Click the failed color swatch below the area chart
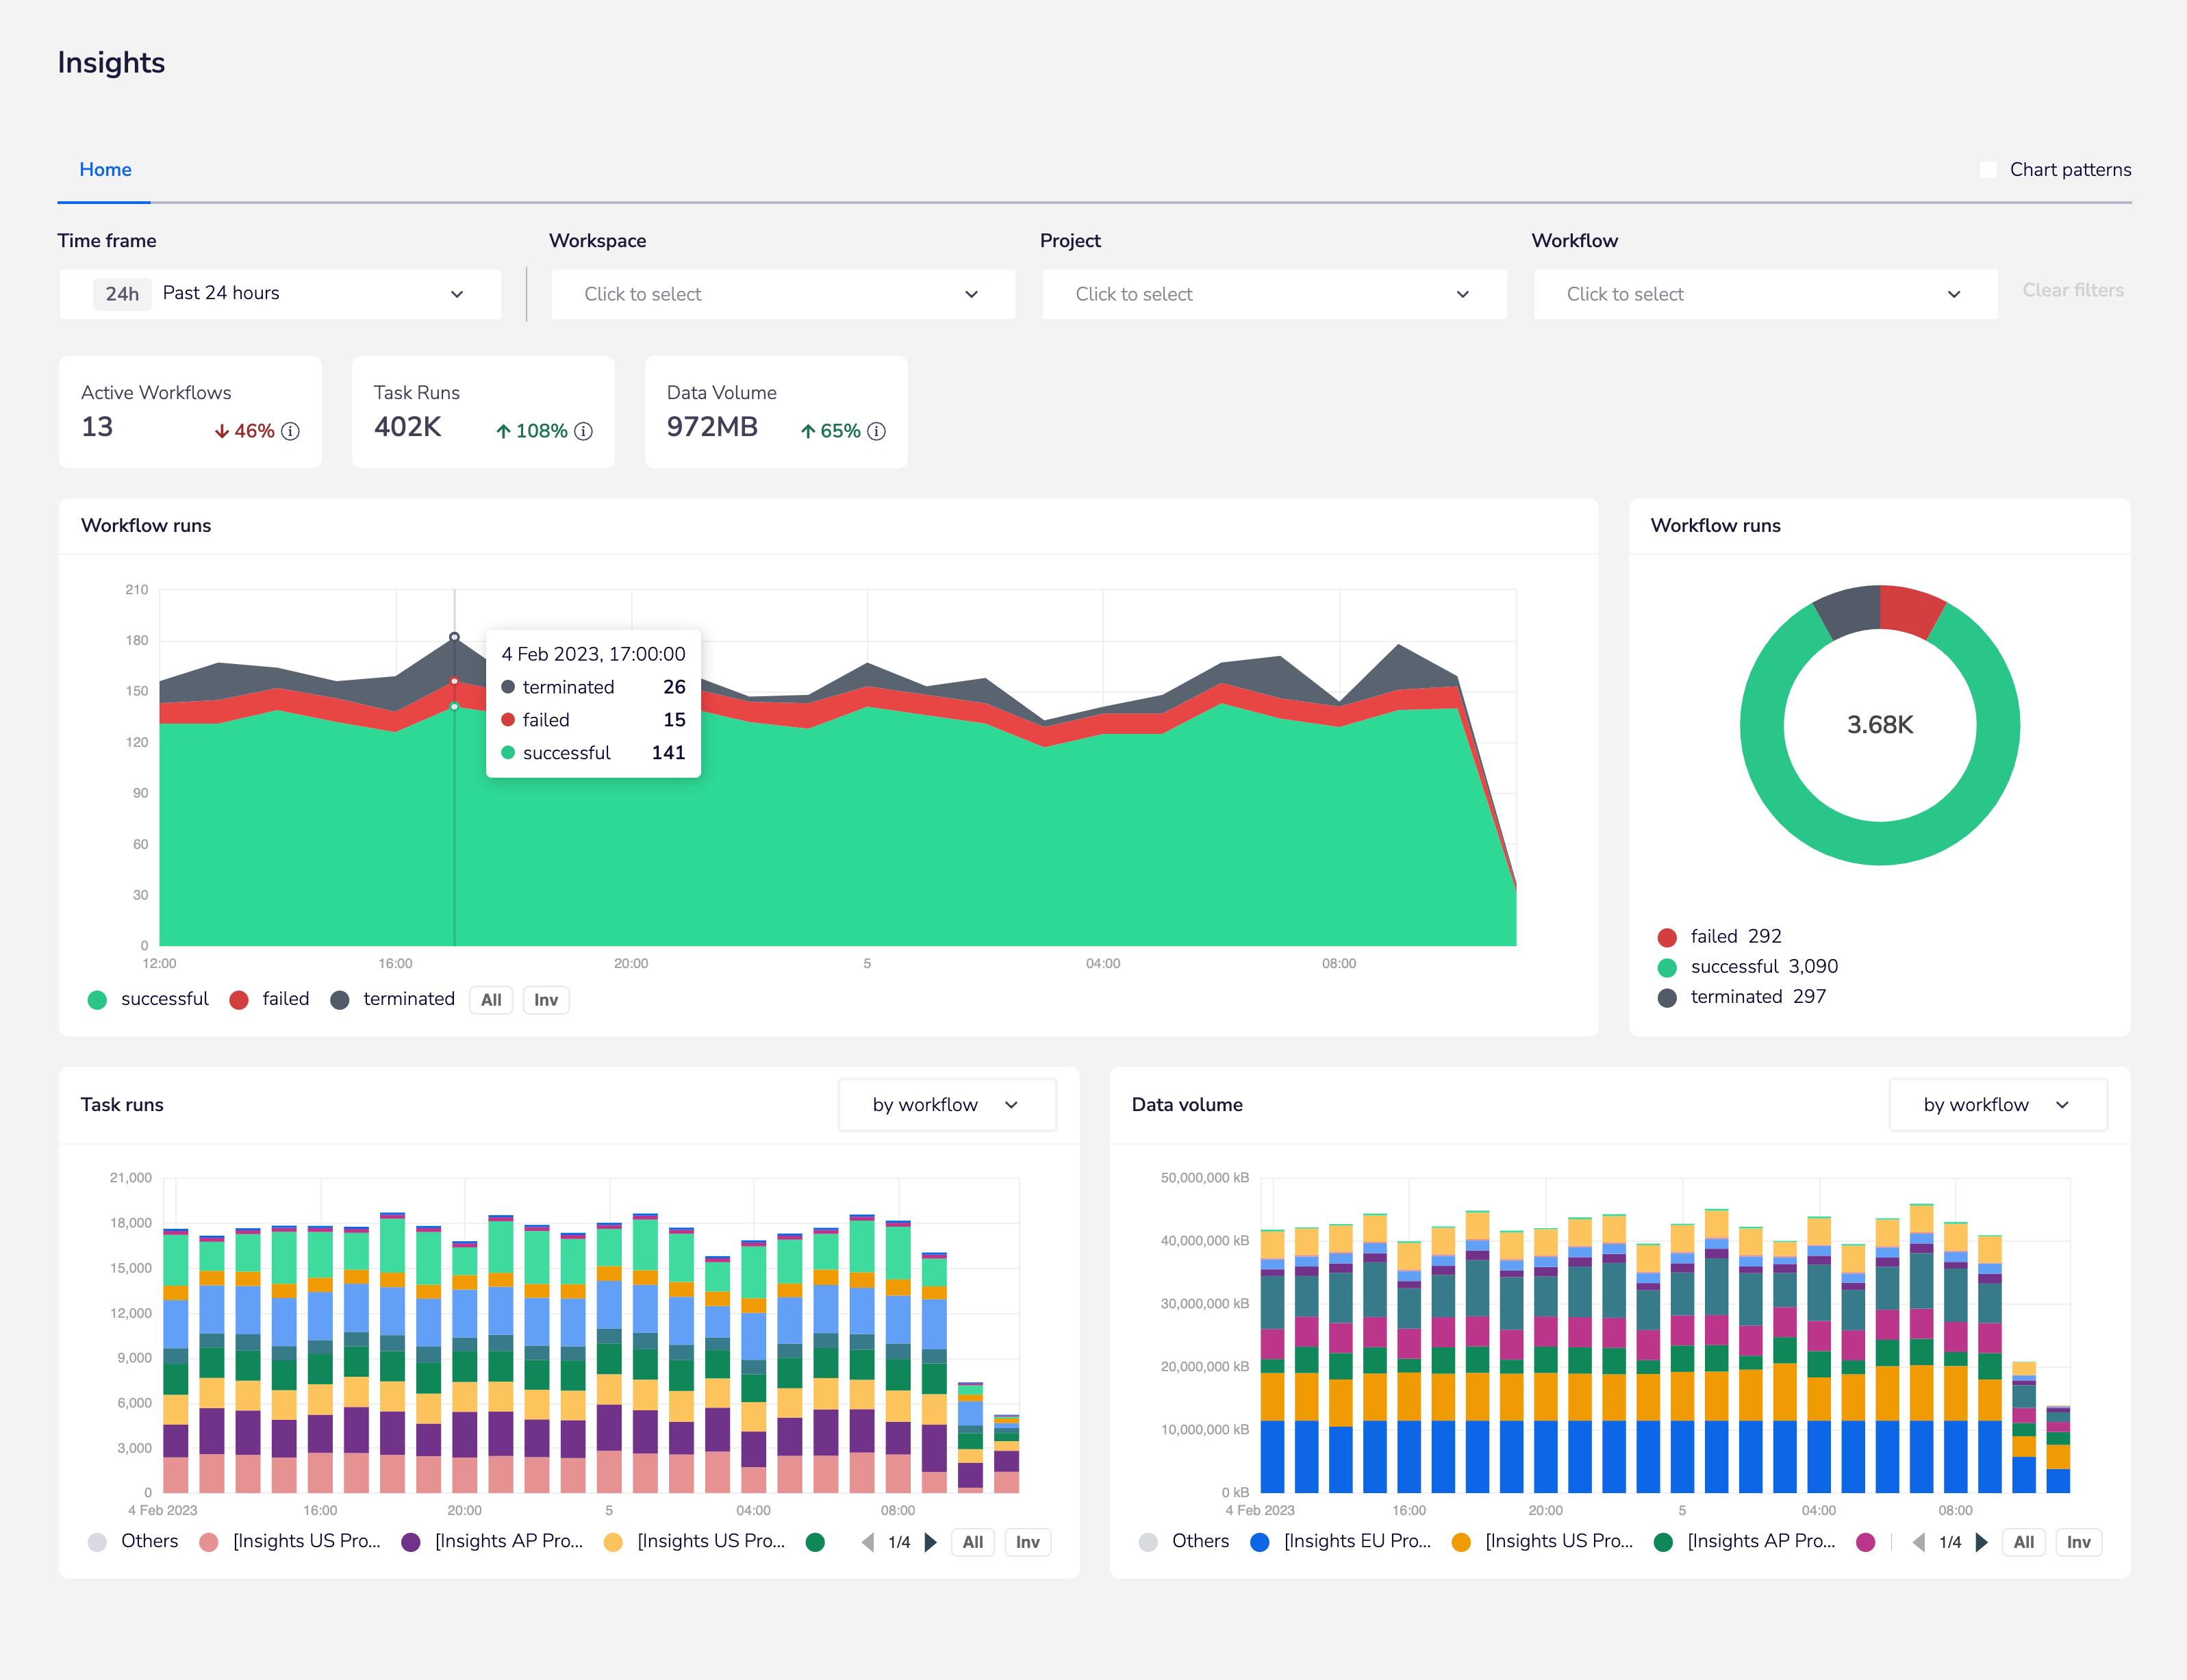Viewport: 2187px width, 1680px height. click(x=240, y=999)
